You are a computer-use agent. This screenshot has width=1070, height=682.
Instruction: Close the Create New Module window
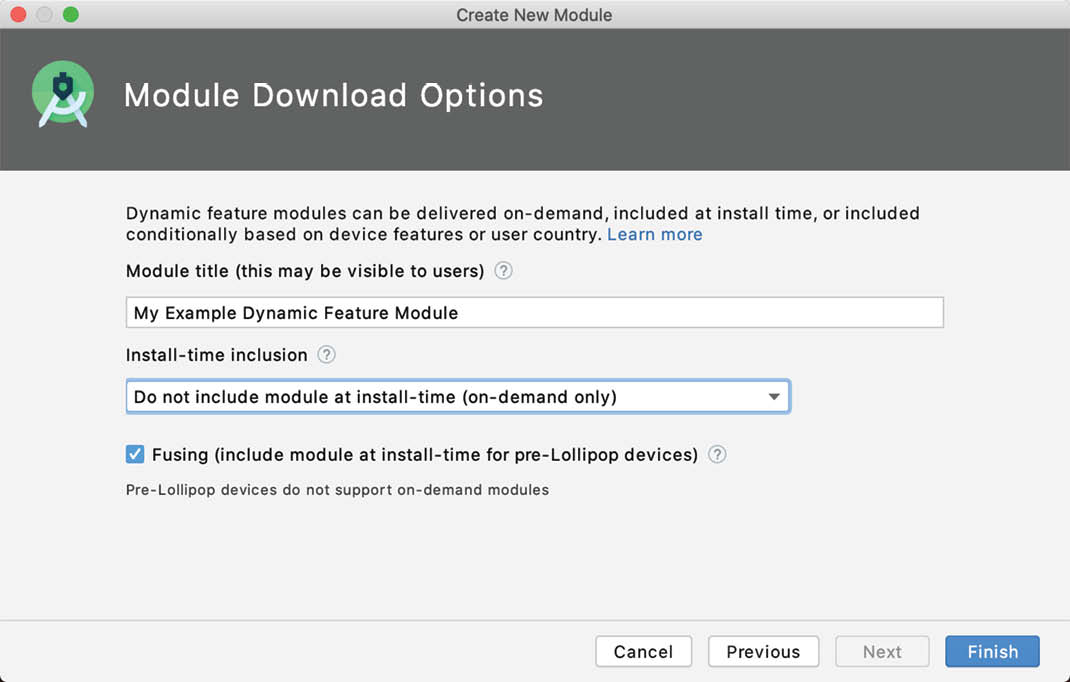(x=18, y=14)
